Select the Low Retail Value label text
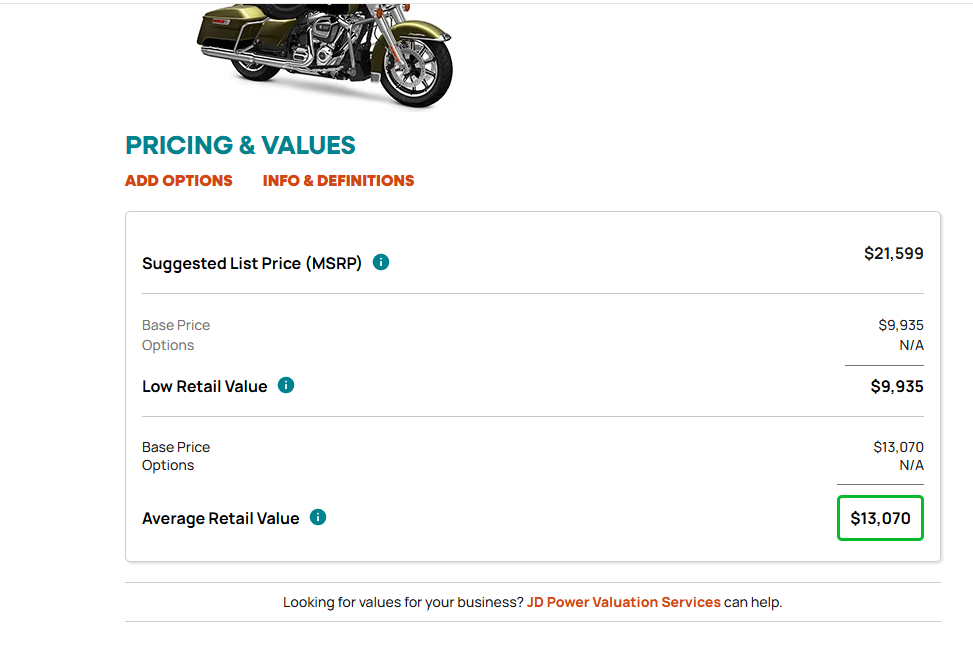The height and width of the screenshot is (645, 973). [205, 387]
